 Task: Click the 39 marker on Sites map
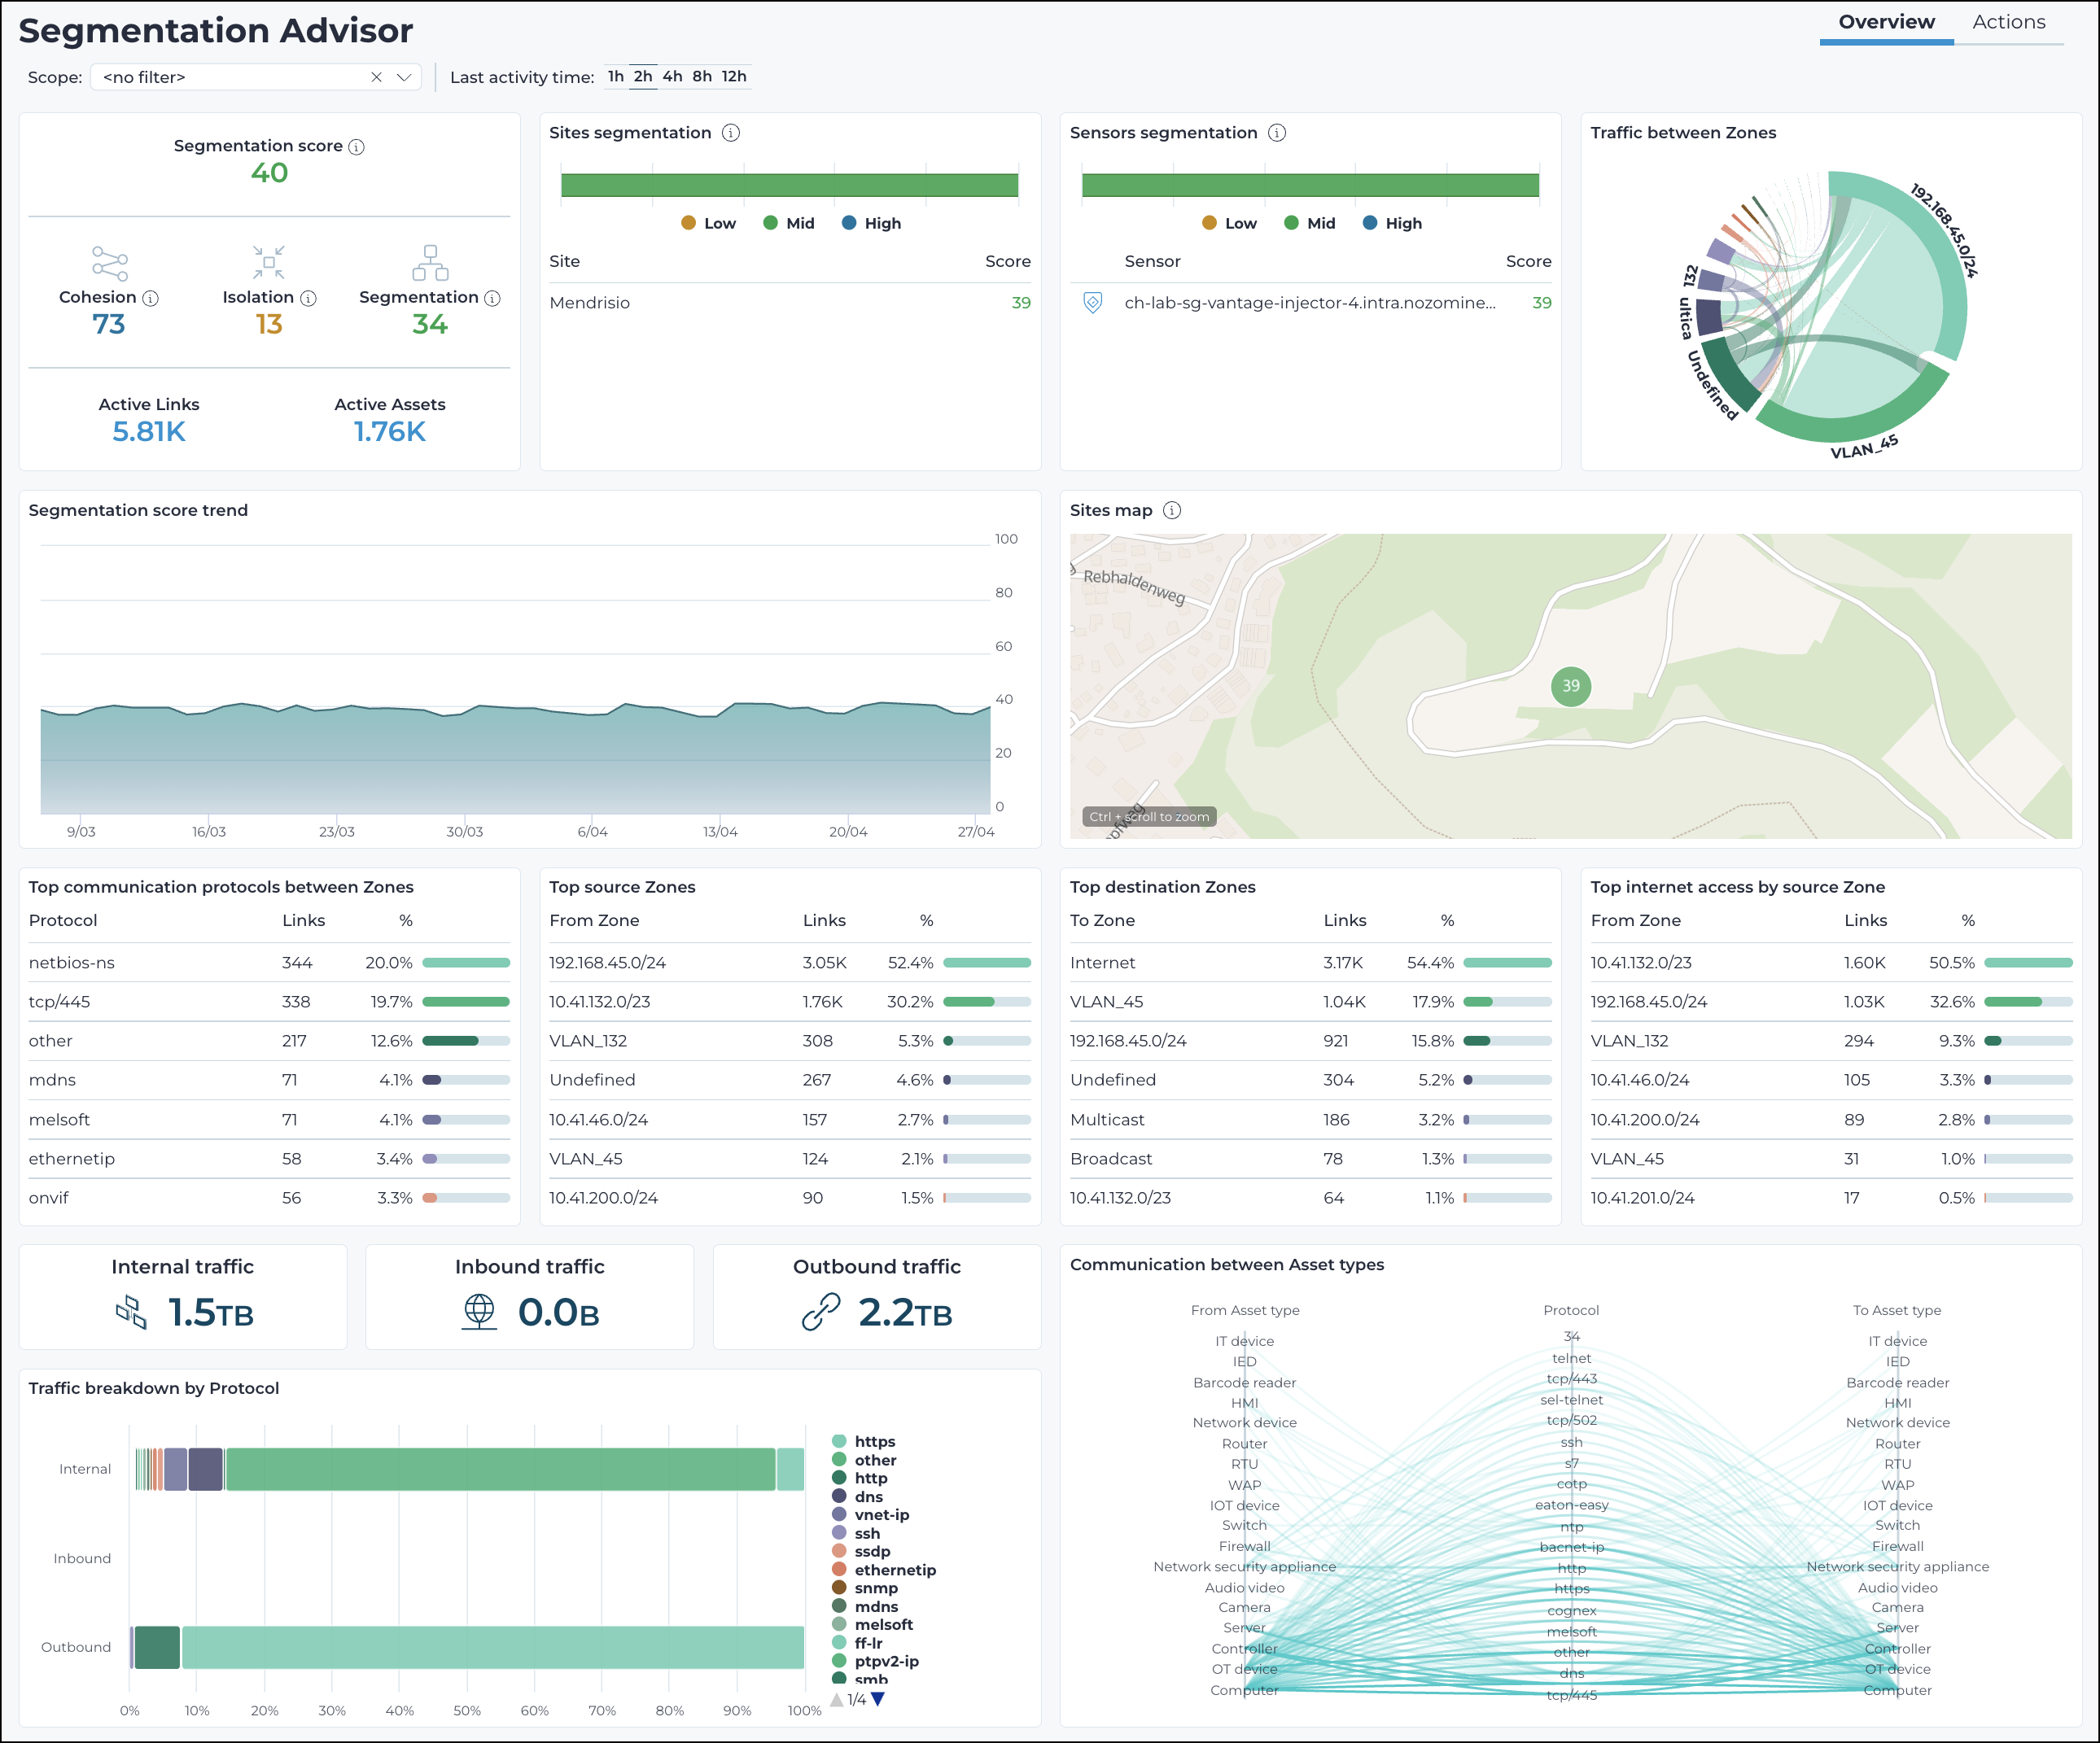click(1571, 686)
